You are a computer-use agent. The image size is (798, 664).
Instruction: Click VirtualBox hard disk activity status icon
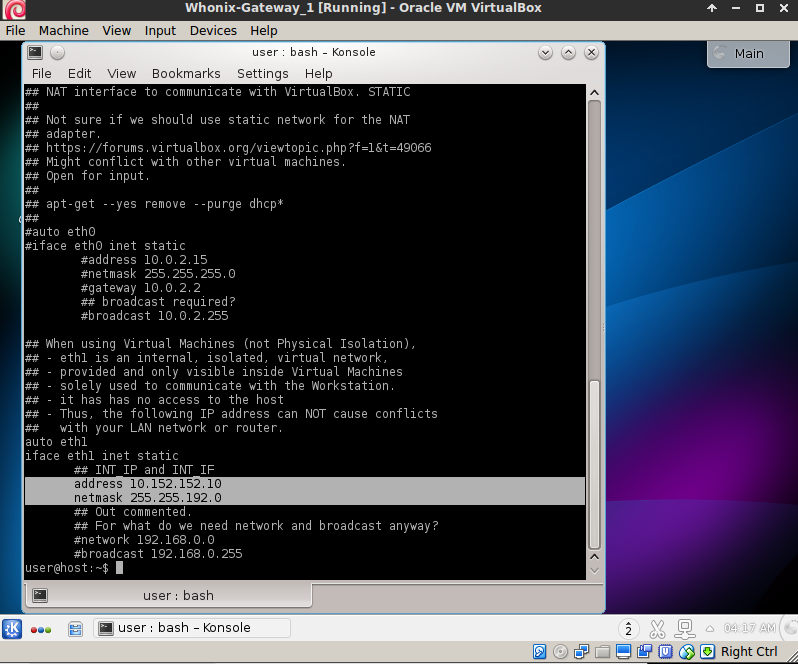pos(539,651)
